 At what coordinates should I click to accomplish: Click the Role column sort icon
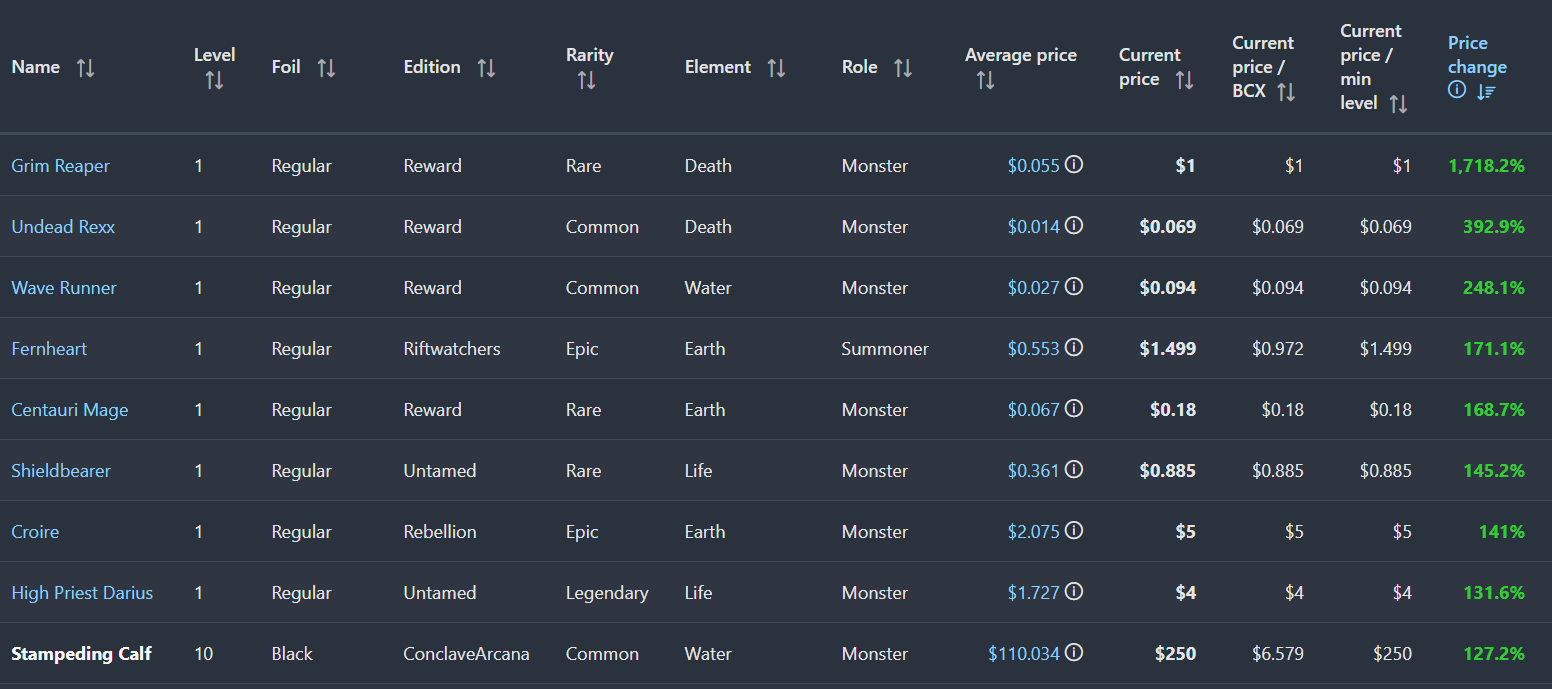tap(903, 68)
